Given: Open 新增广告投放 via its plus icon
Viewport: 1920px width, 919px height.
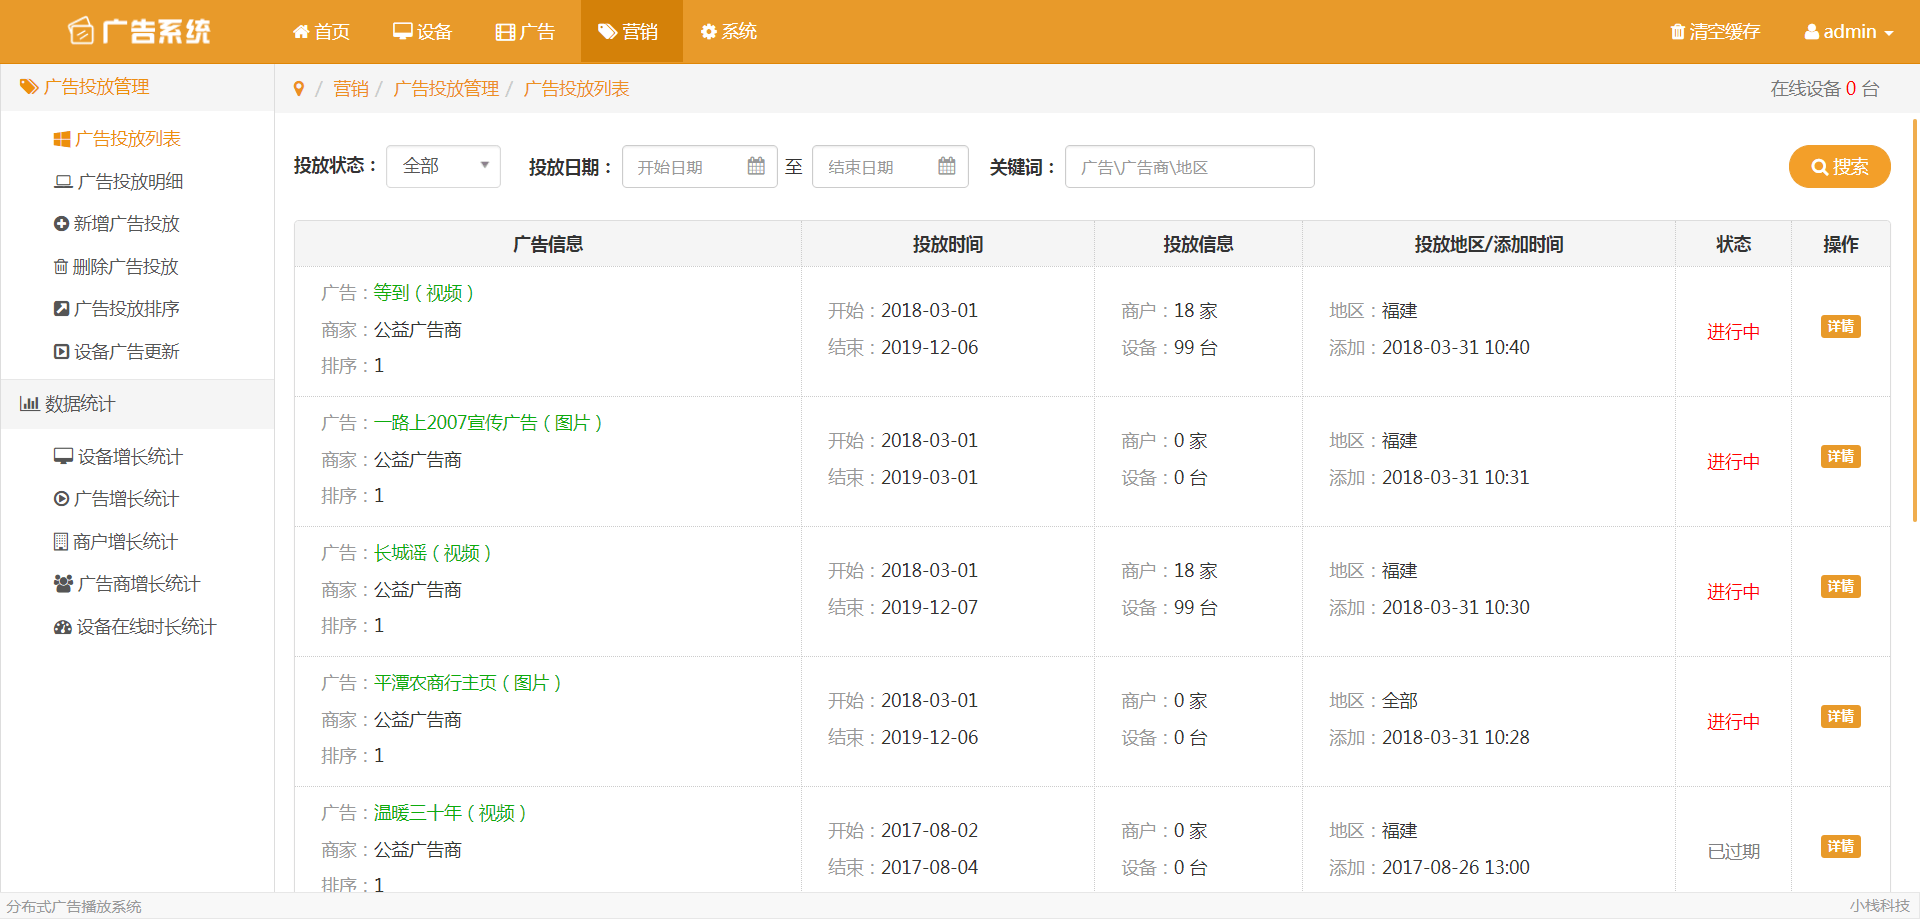Looking at the screenshot, I should (x=61, y=224).
